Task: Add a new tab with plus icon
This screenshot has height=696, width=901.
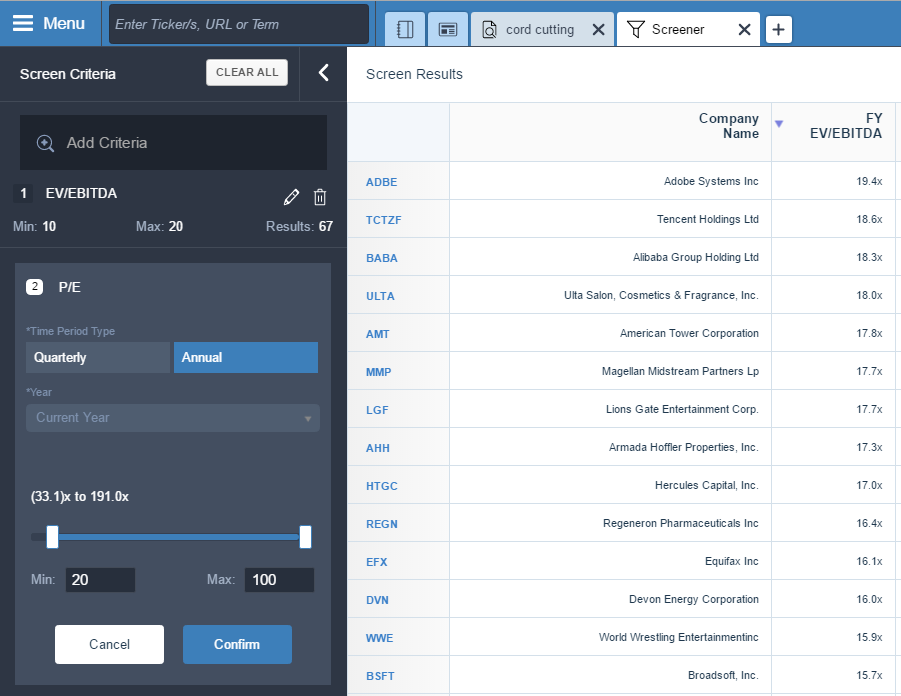Action: 779,29
